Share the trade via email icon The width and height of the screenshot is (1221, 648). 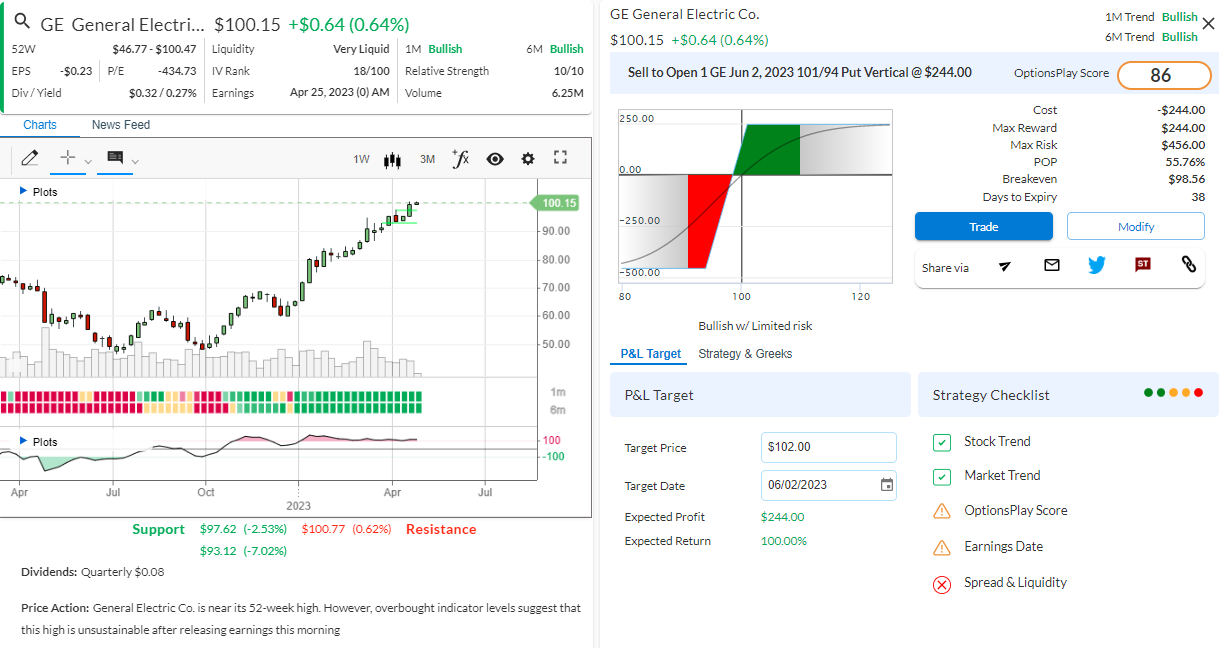[x=1052, y=266]
